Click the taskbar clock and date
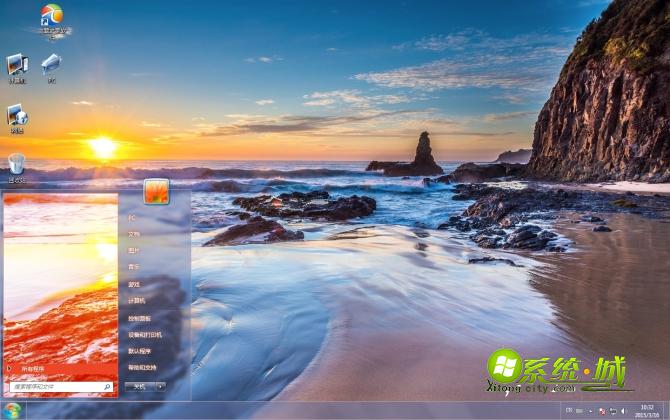Screen dimensions: 670x420 click(648, 410)
